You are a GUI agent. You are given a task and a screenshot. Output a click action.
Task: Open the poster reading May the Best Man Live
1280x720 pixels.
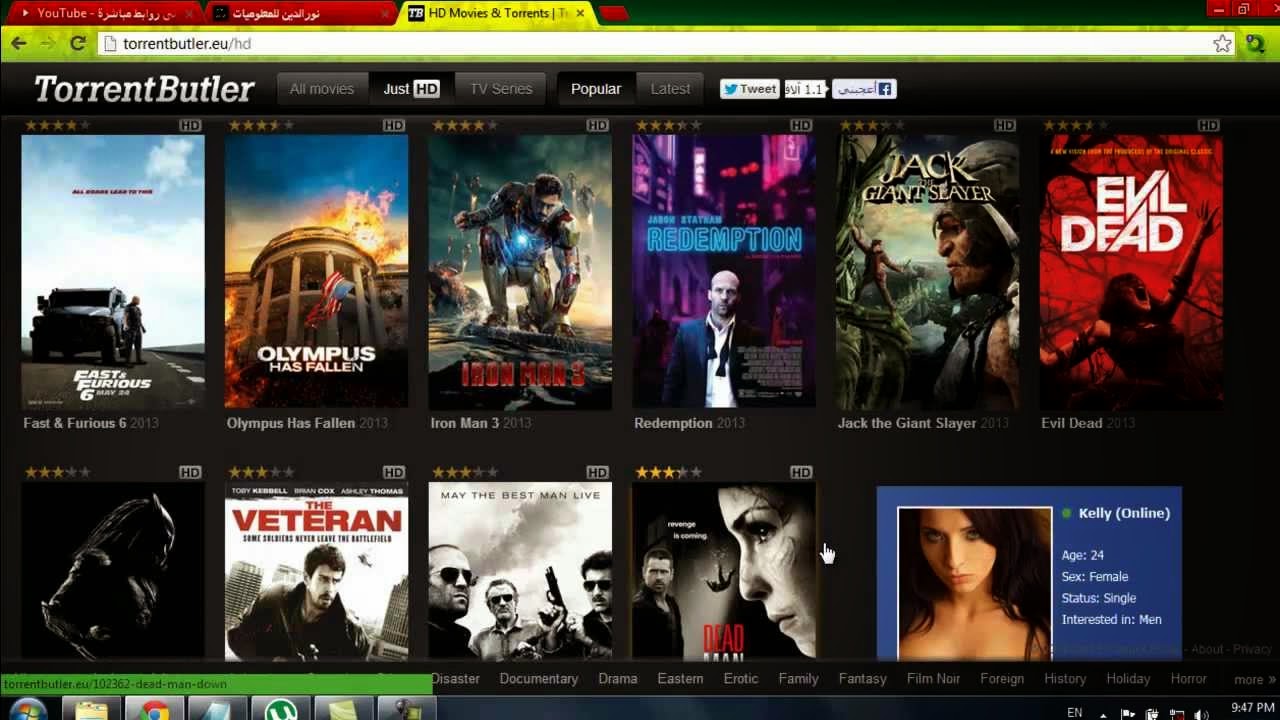(520, 570)
